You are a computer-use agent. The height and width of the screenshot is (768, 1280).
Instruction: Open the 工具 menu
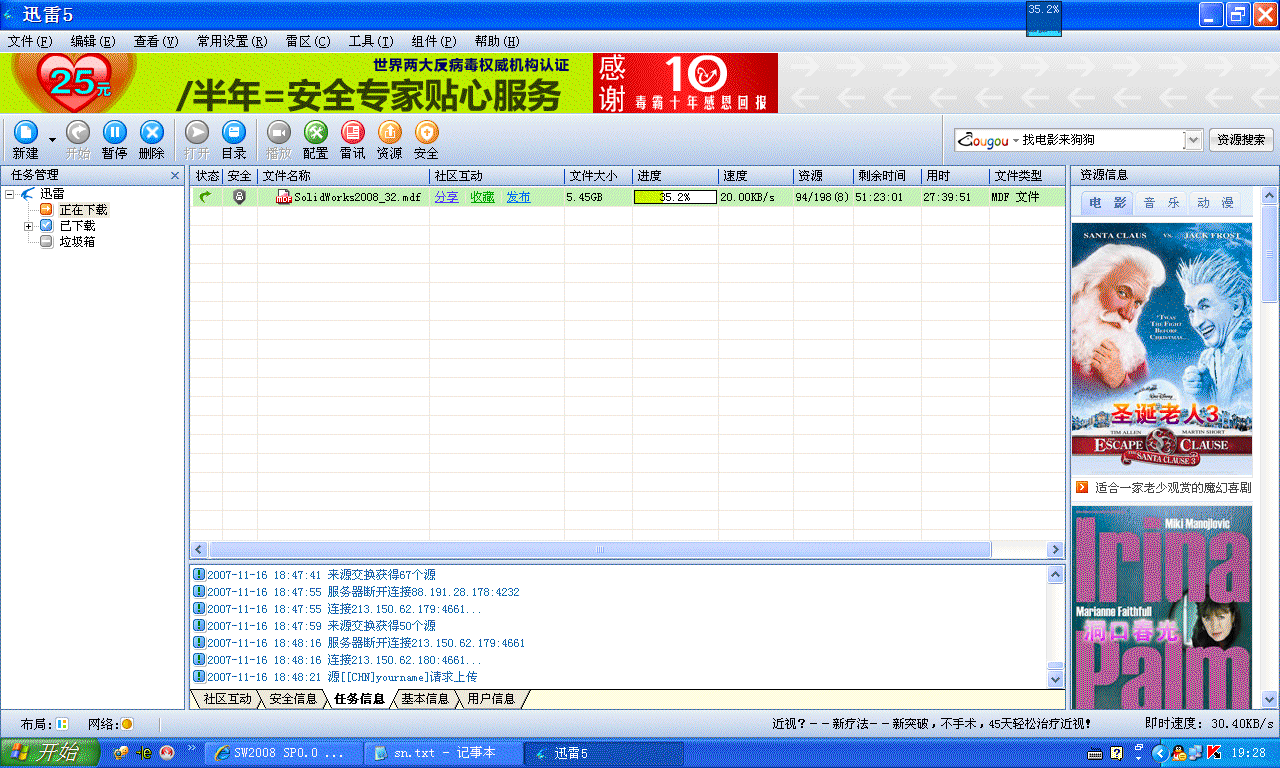point(371,42)
